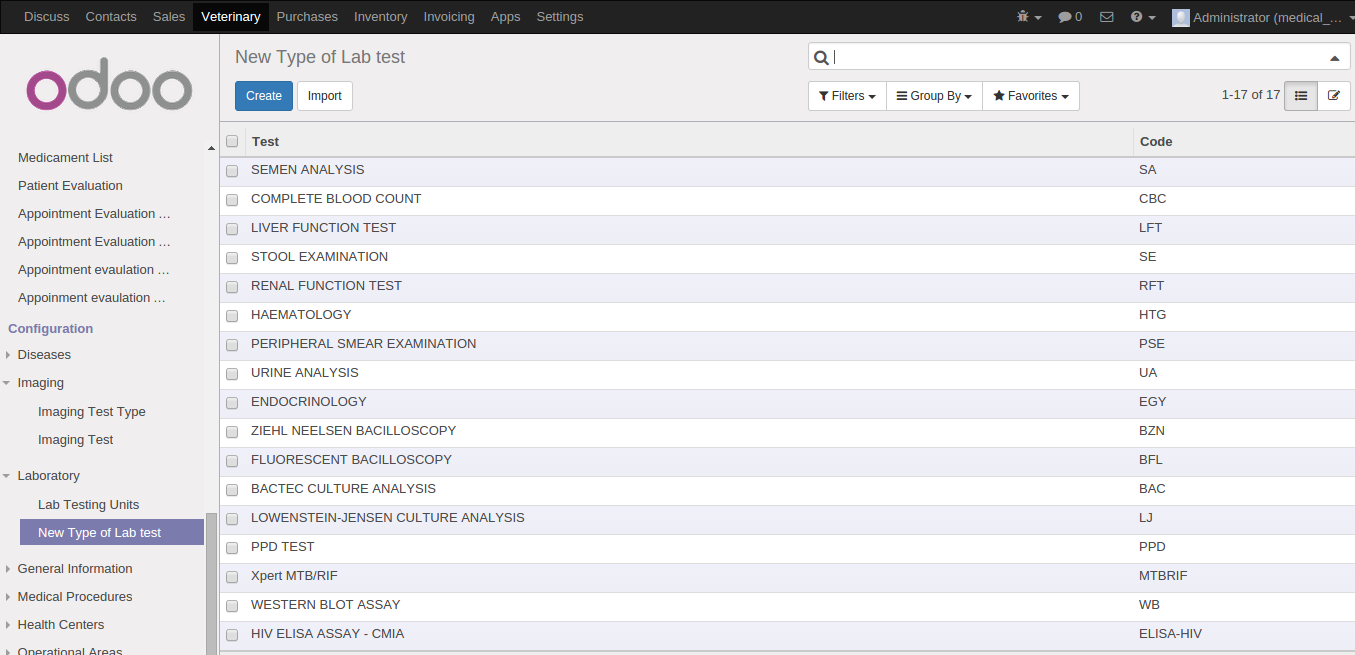Open the conversations chat bubble icon

pos(1069,17)
